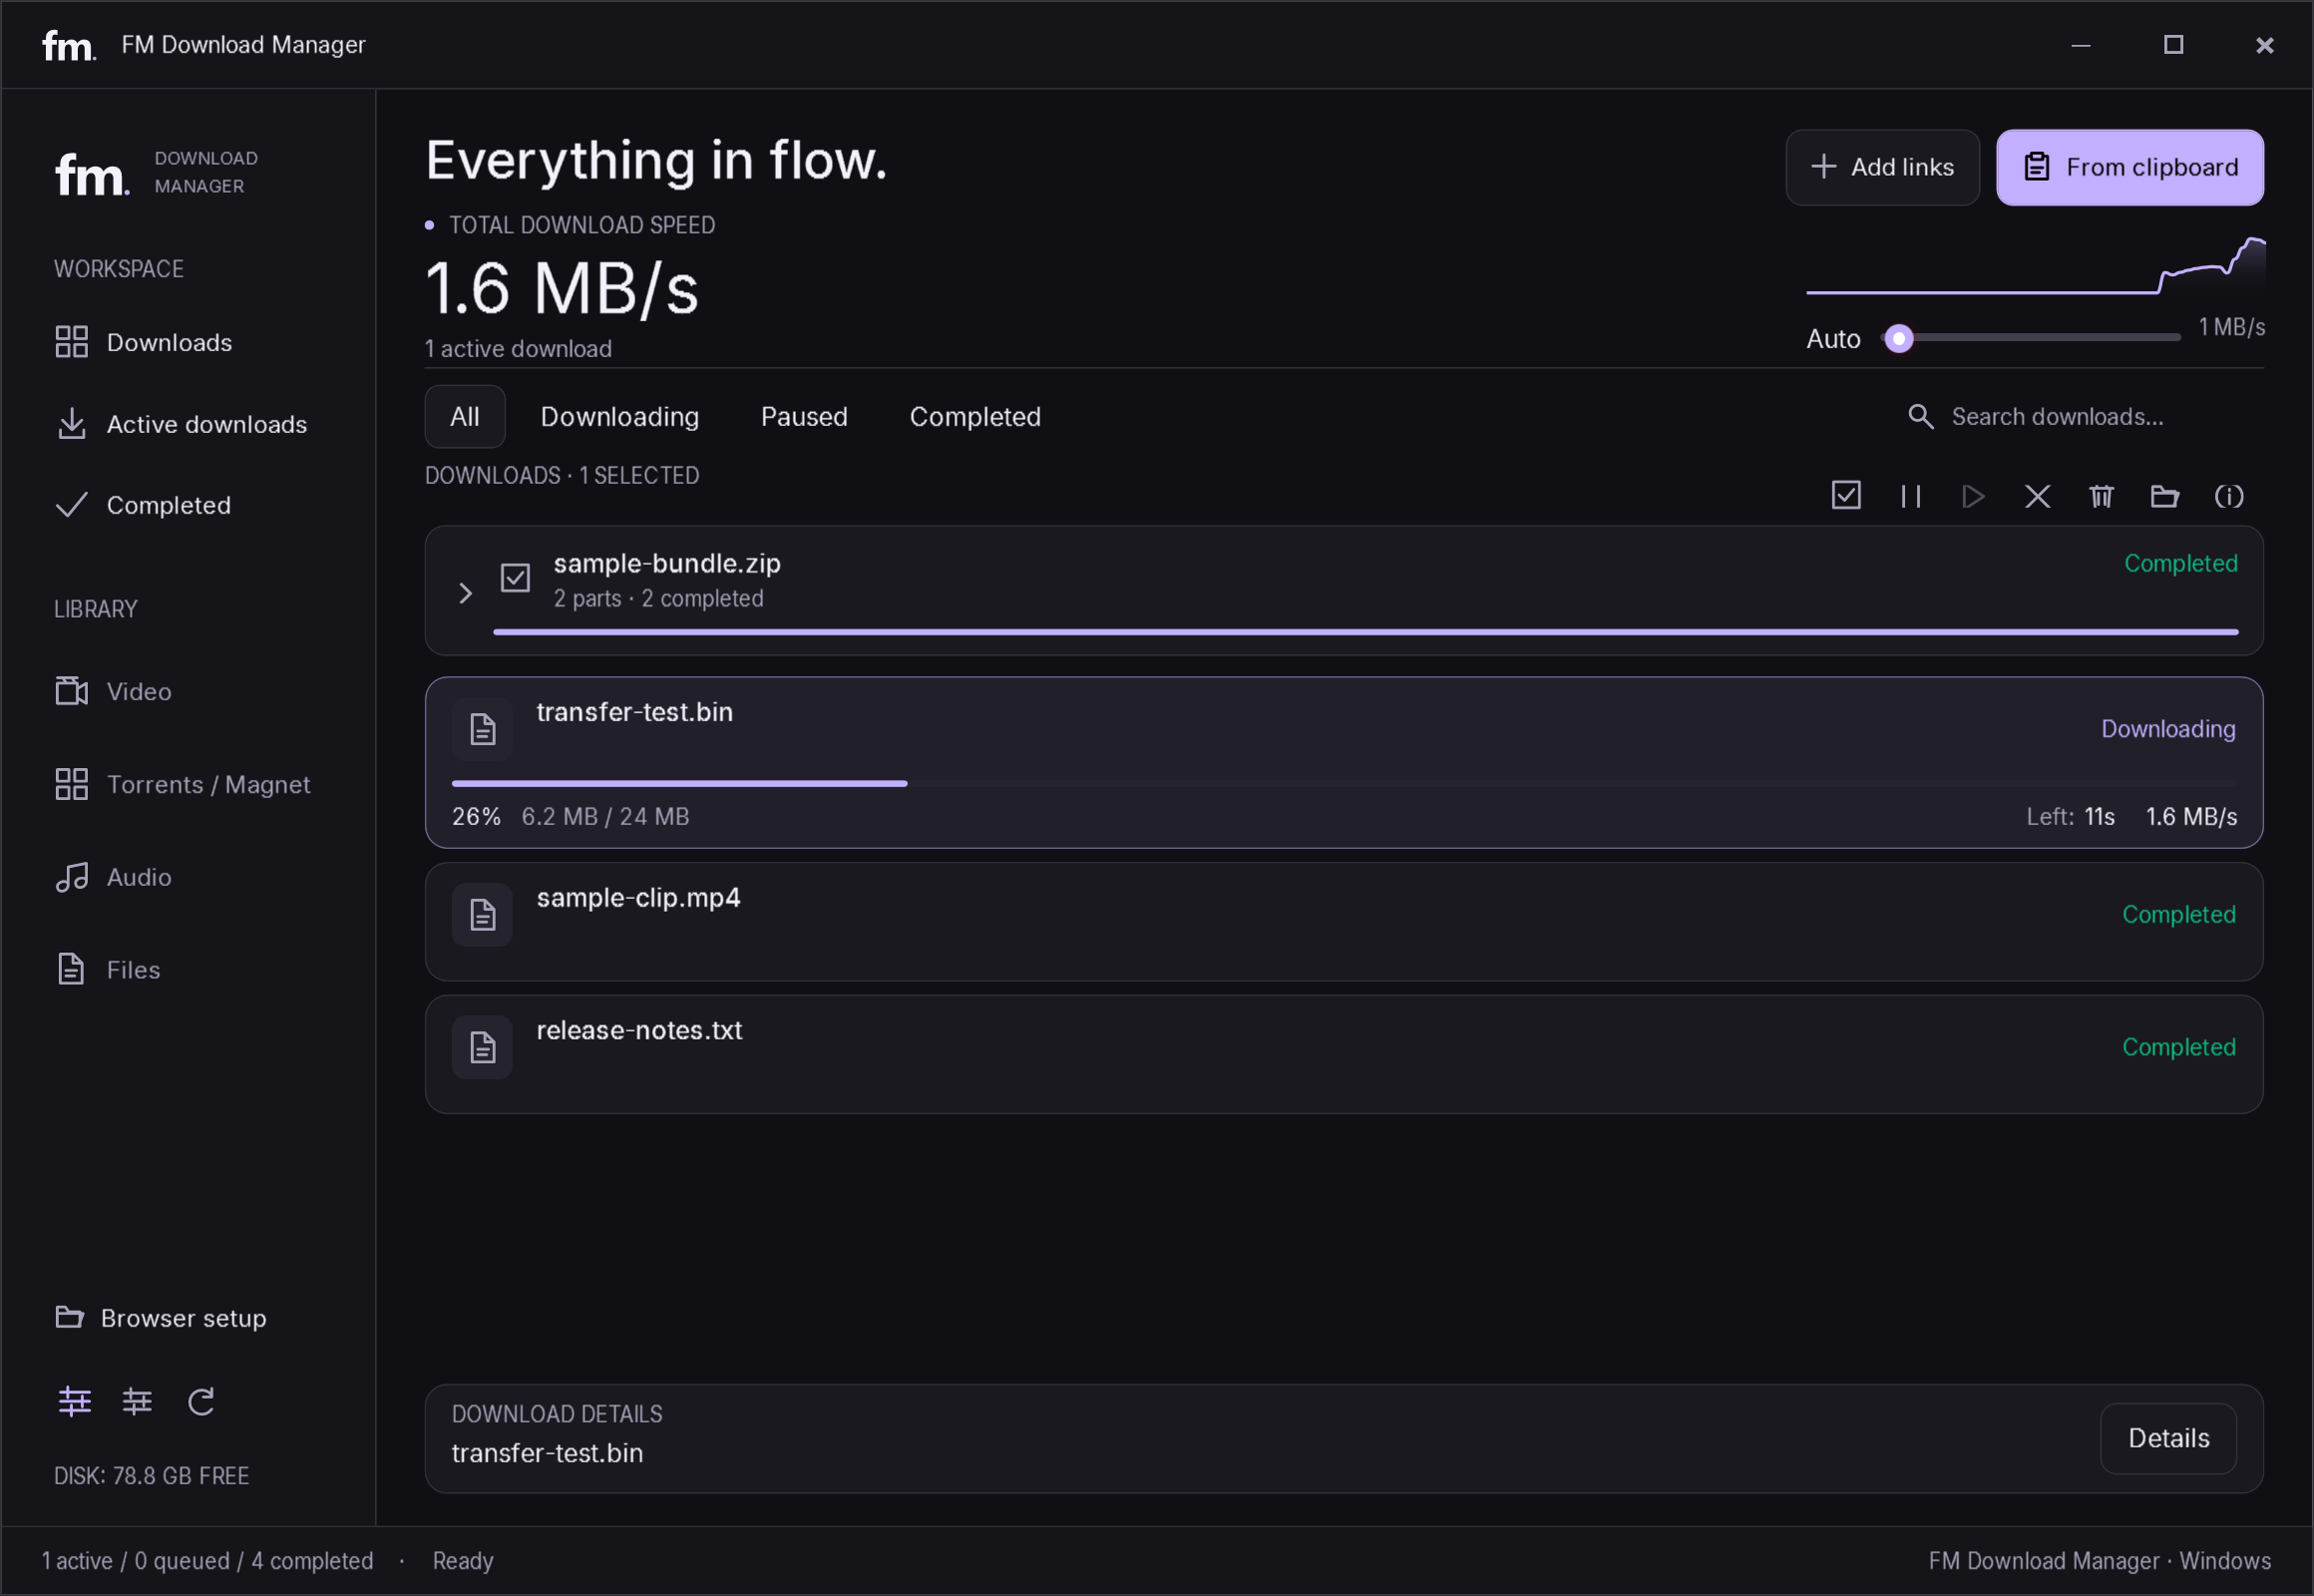2314x1596 pixels.
Task: Click the file icon of sample-clip.mp4
Action: pos(482,914)
